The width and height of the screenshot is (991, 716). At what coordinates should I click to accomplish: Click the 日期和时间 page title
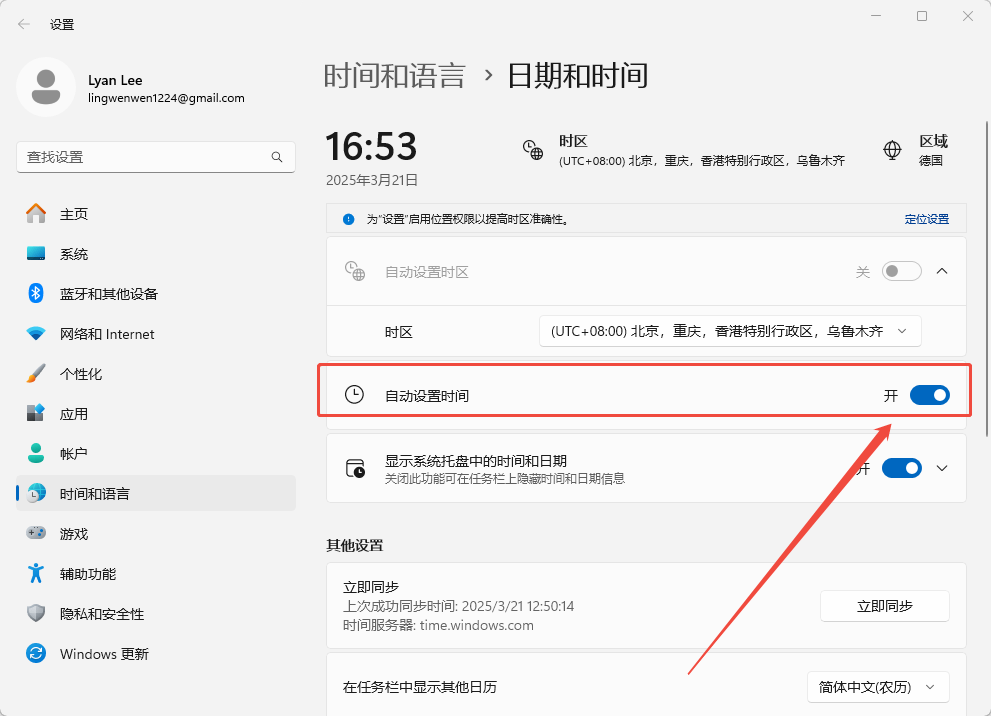578,76
